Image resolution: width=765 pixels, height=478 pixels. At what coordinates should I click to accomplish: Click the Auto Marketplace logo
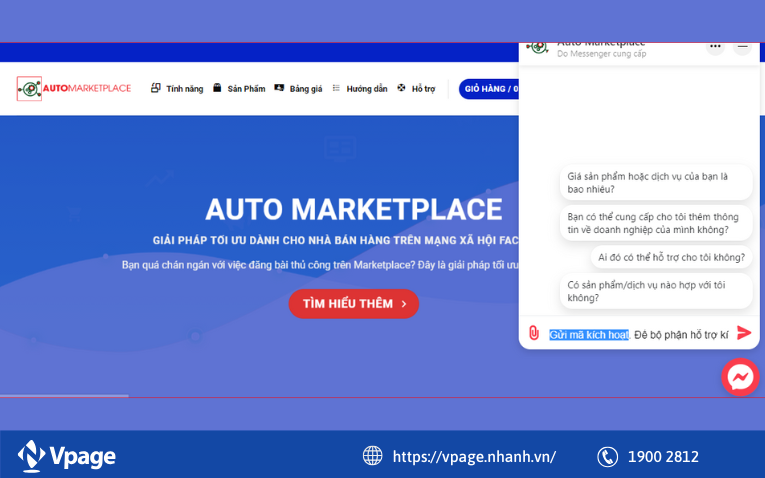tap(74, 88)
